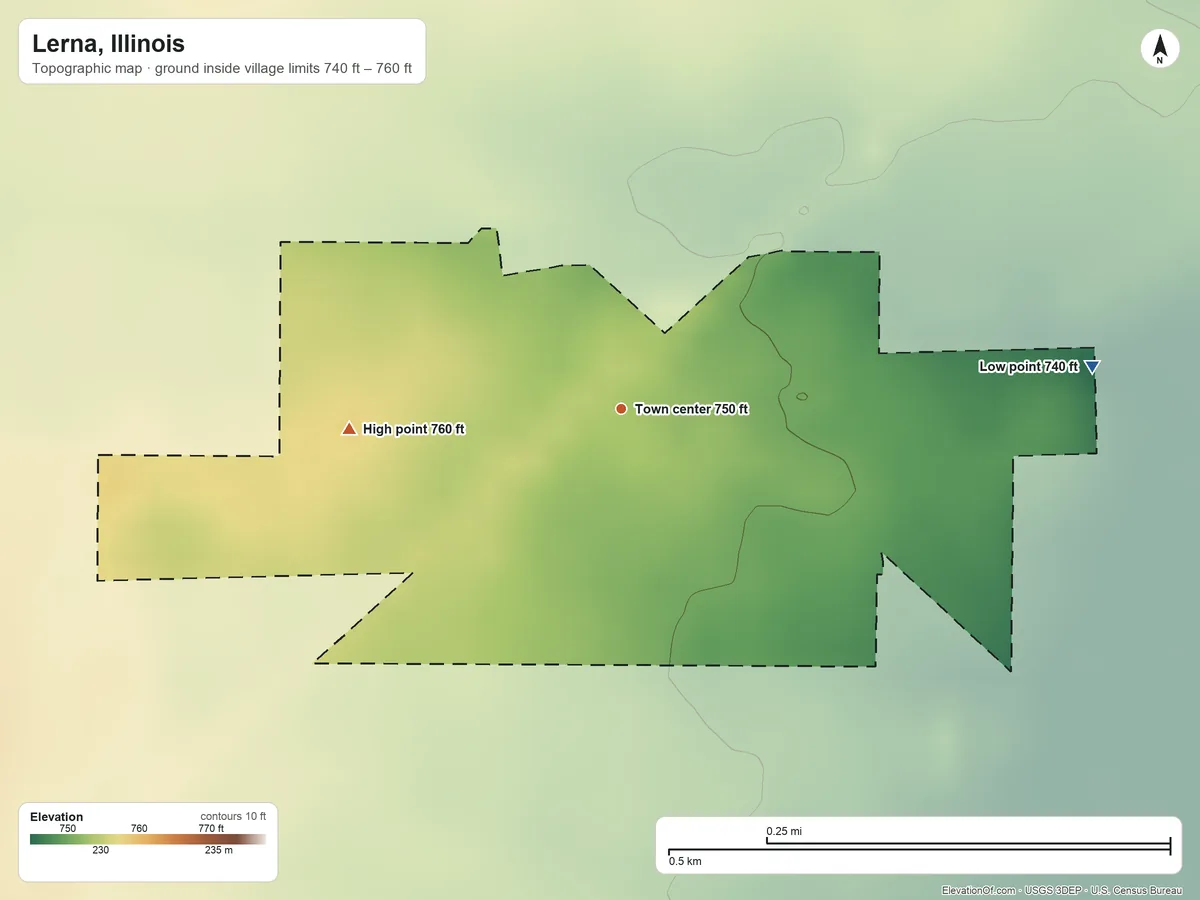The image size is (1200, 900).
Task: Click the Town center red circle marker
Action: tap(621, 409)
